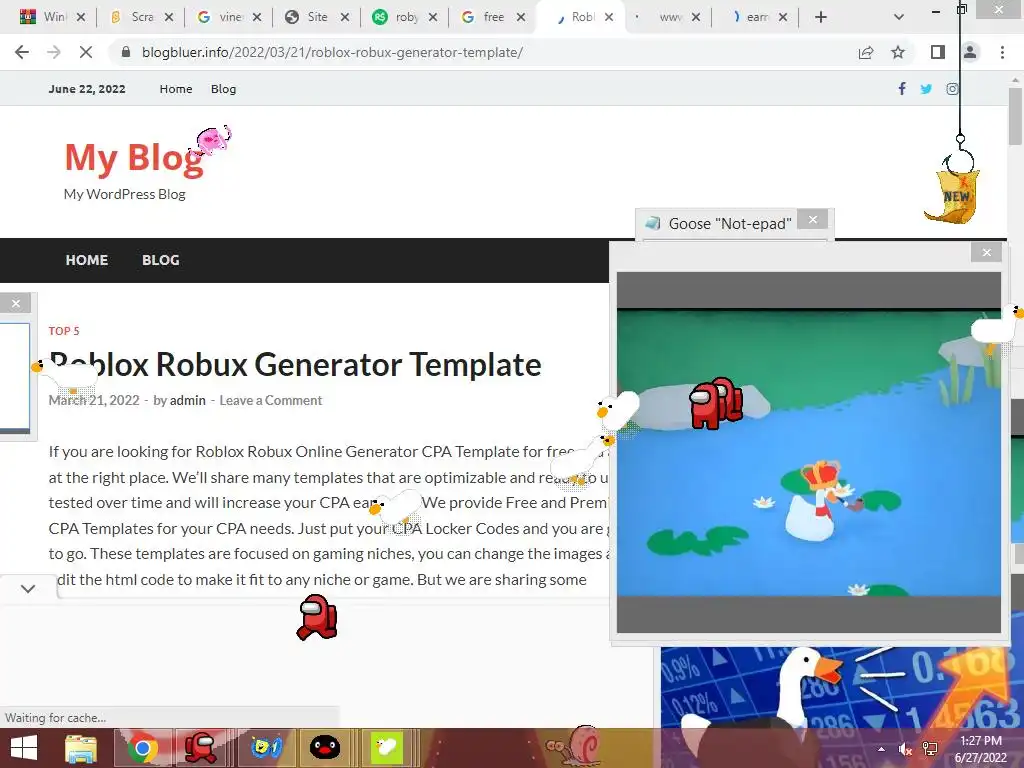Open the Pingu penguin taskbar app
This screenshot has width=1024, height=768.
coord(325,748)
